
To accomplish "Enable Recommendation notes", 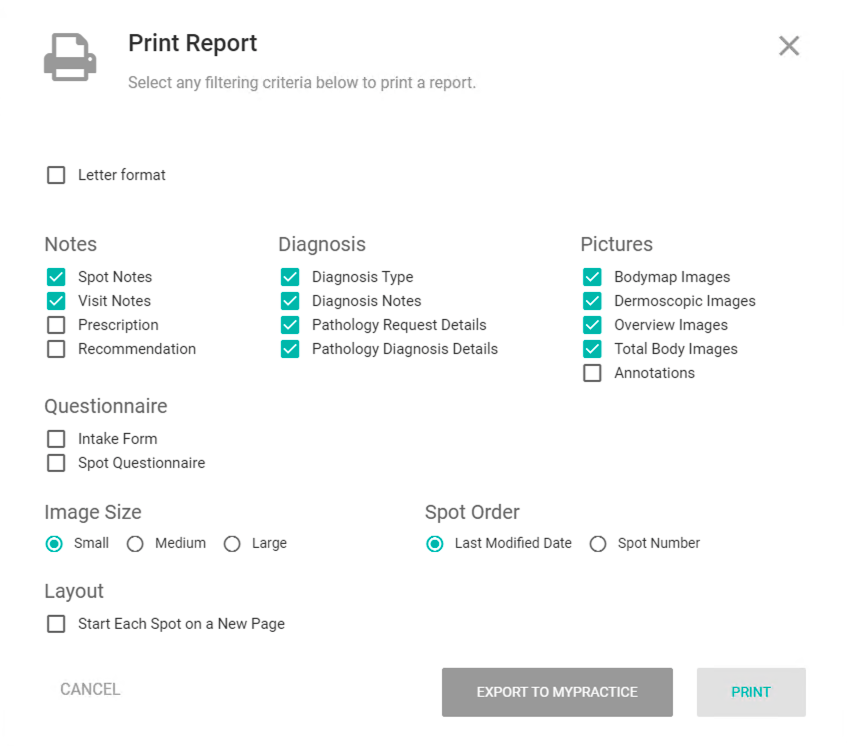I will [56, 349].
